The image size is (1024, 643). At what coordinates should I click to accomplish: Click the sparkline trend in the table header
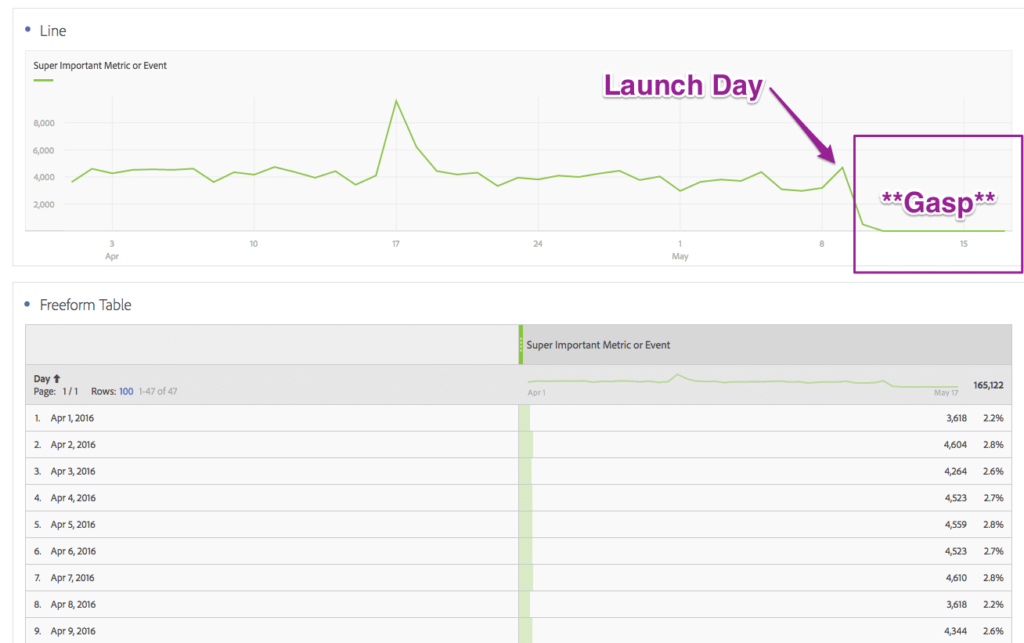pyautogui.click(x=742, y=382)
